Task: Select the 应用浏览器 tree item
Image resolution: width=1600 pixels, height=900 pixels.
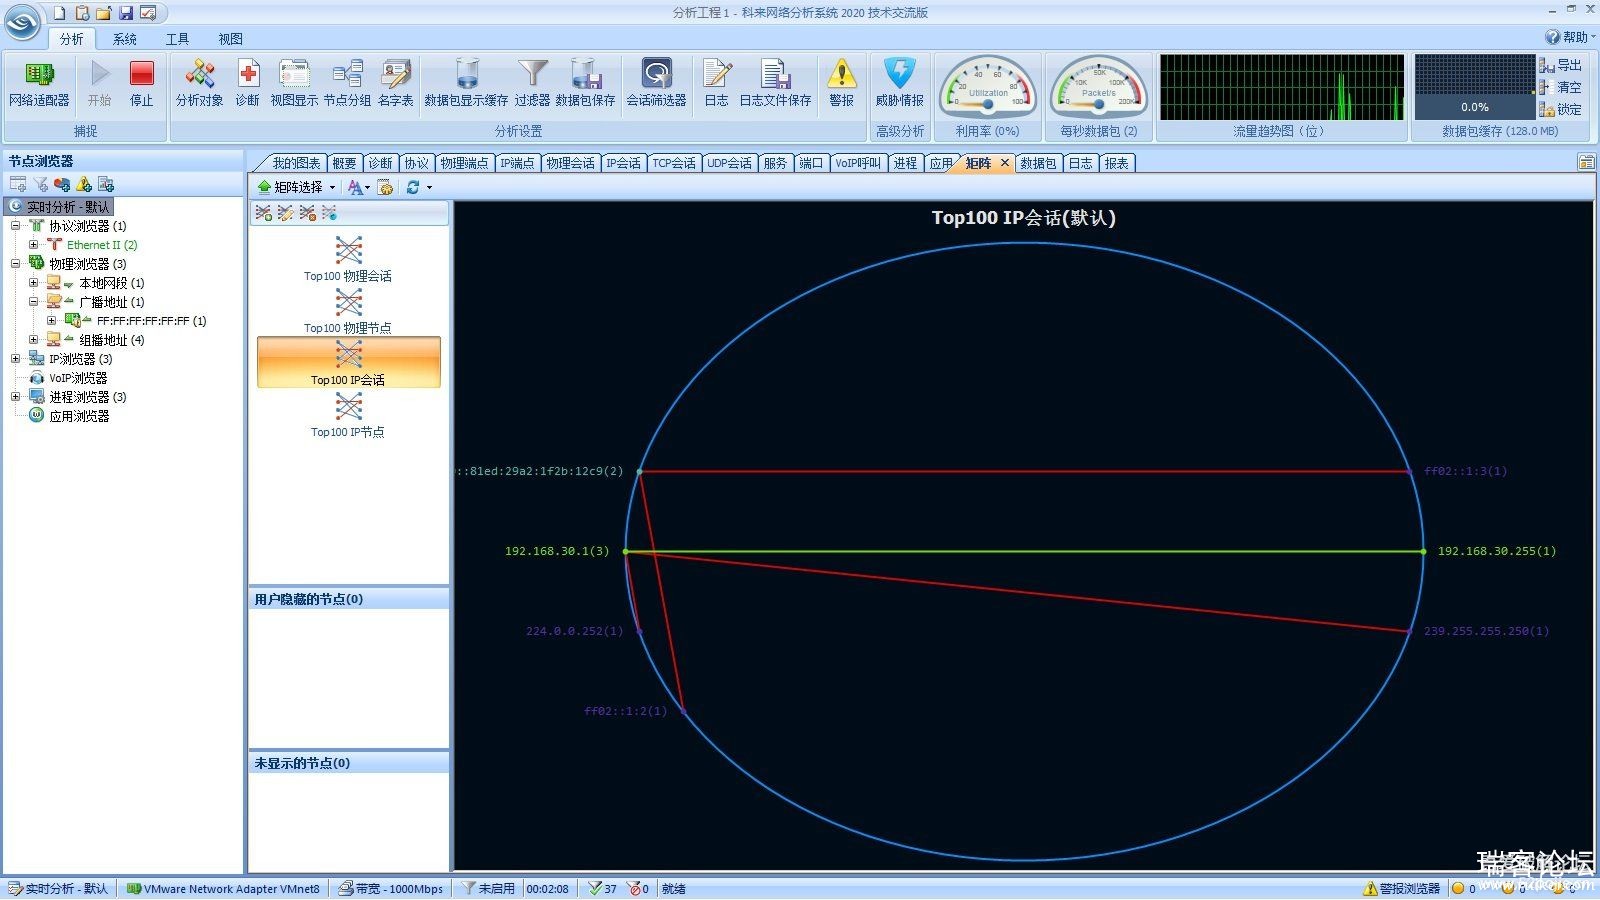Action: pyautogui.click(x=69, y=416)
